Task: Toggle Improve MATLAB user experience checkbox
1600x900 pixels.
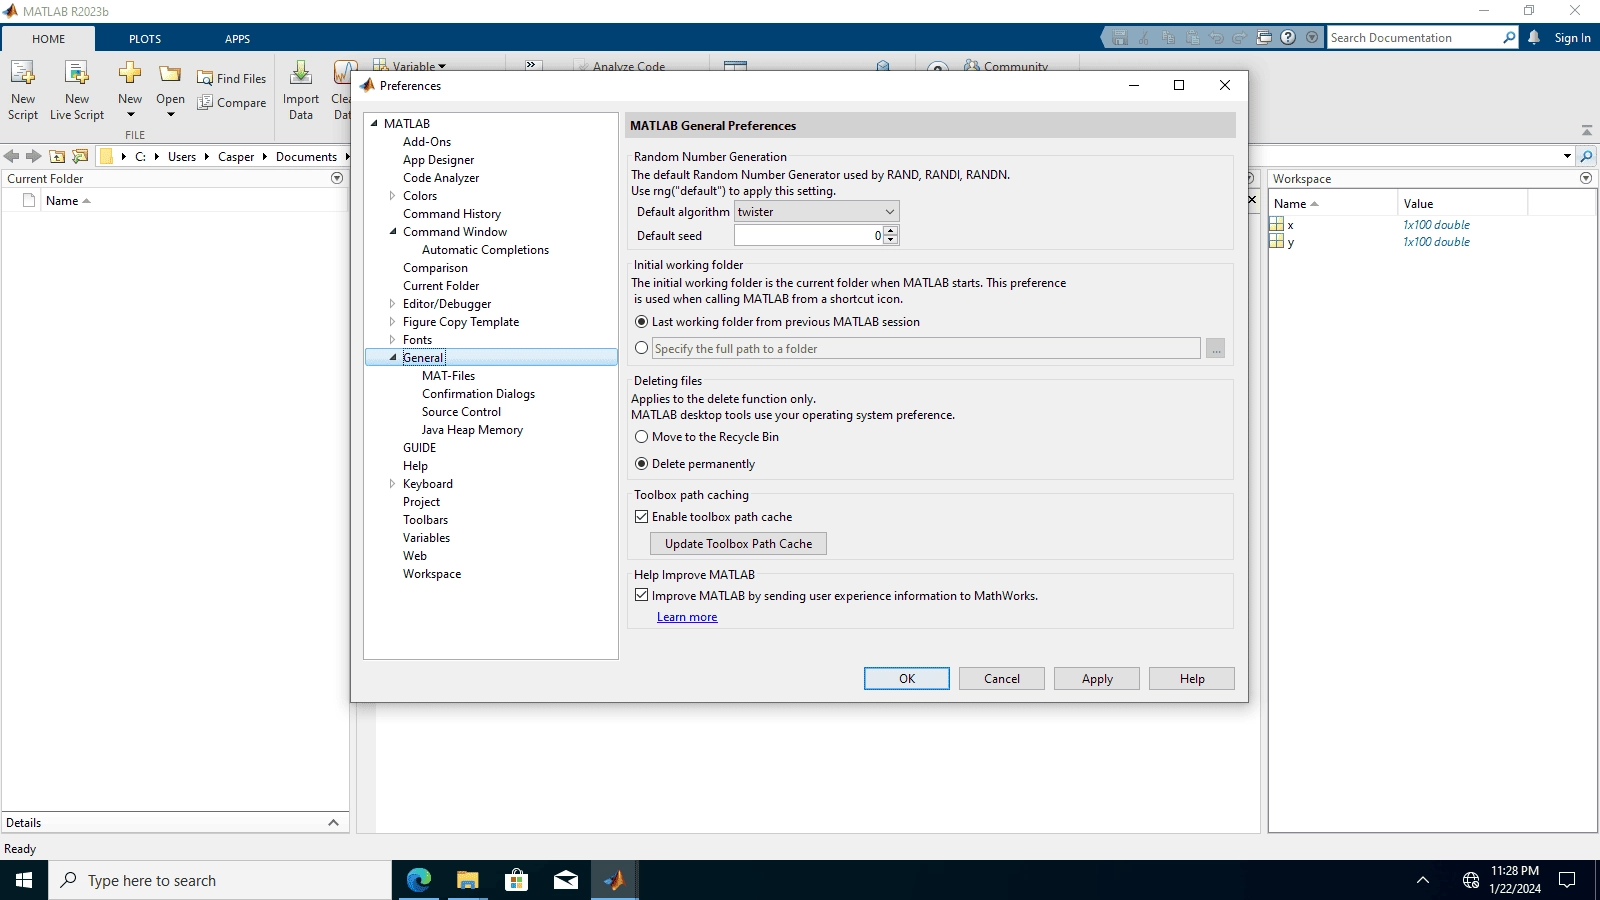Action: pos(642,595)
